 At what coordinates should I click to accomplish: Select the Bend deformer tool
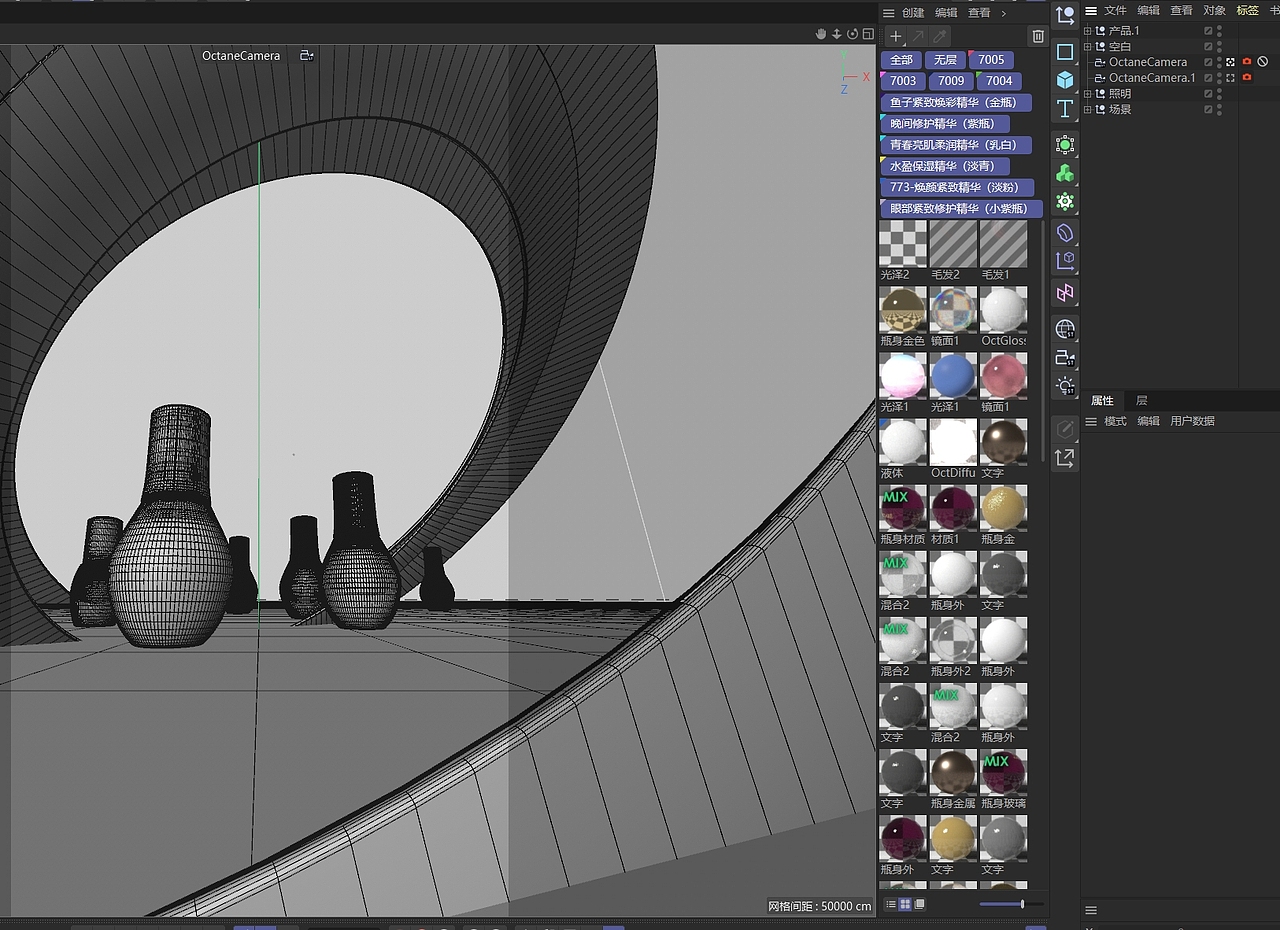coord(1065,233)
